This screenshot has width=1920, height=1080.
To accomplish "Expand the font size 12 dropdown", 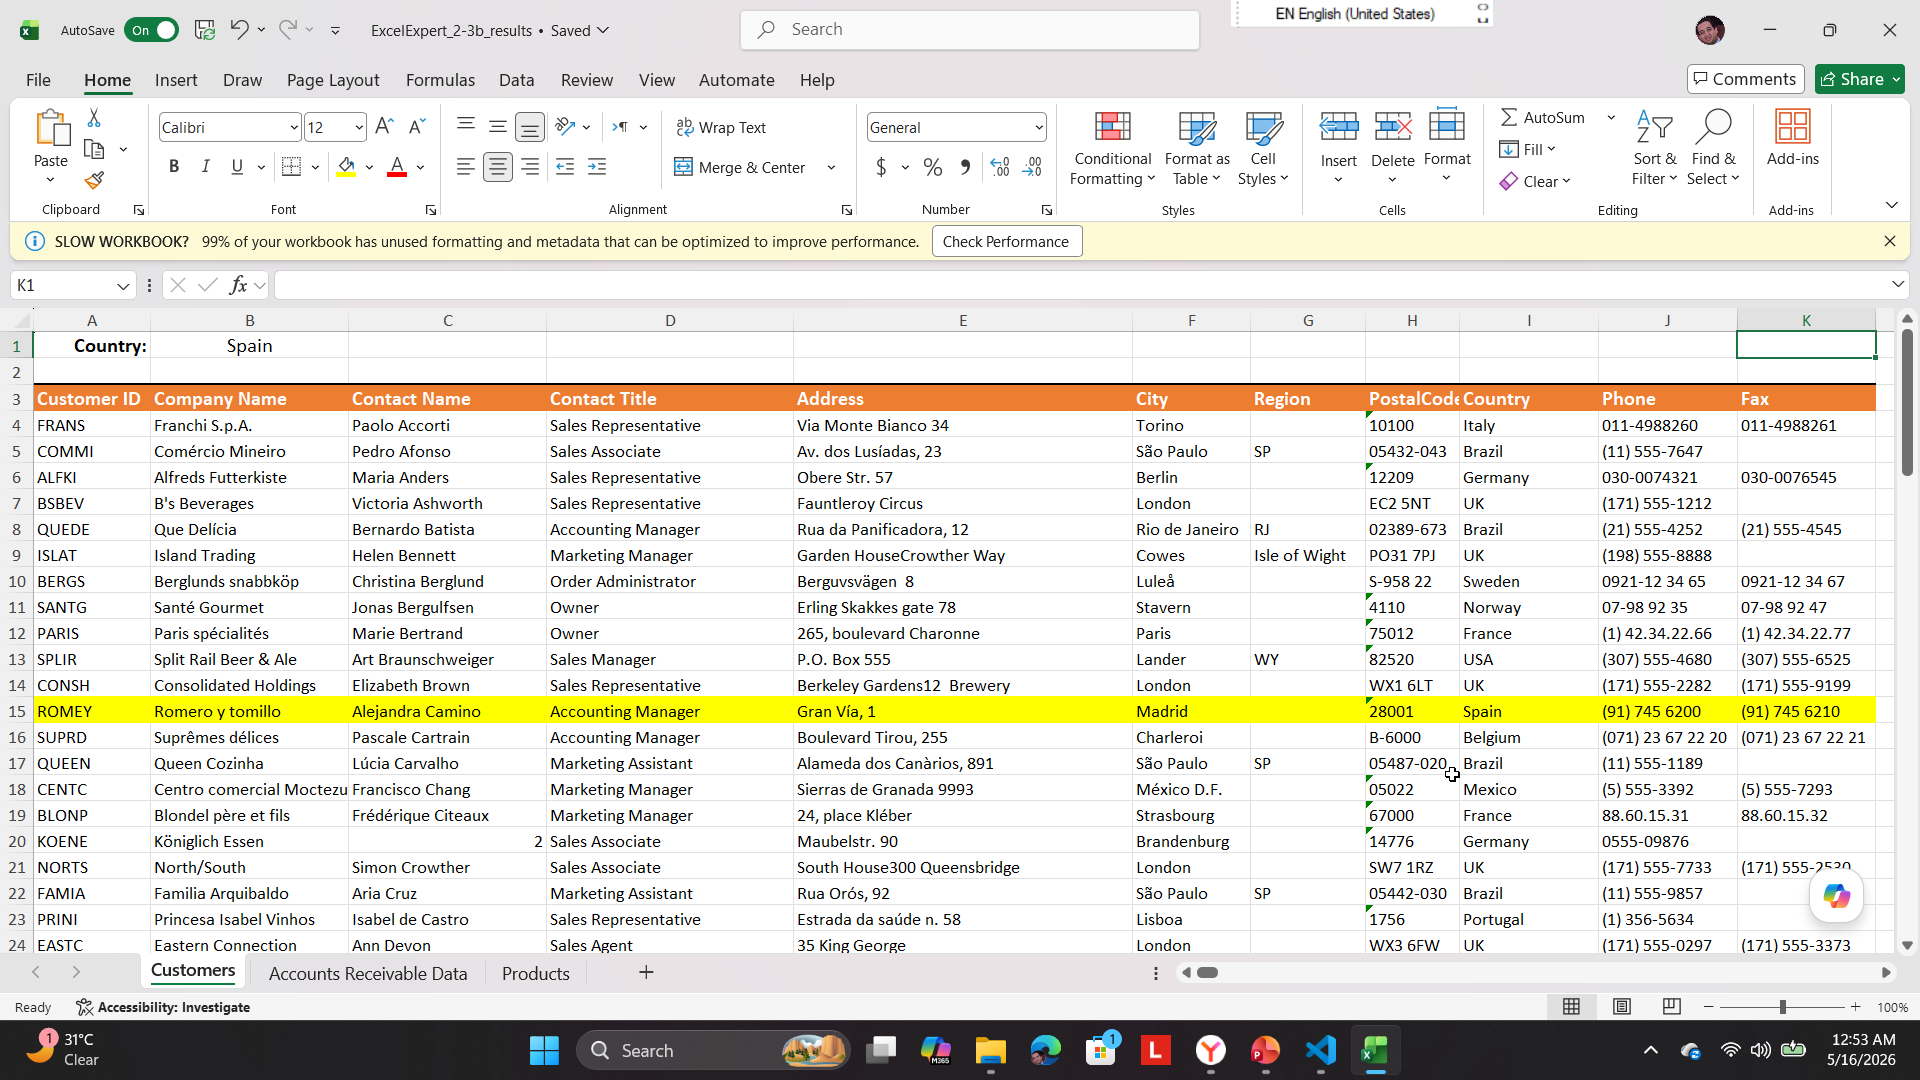I will pos(359,127).
